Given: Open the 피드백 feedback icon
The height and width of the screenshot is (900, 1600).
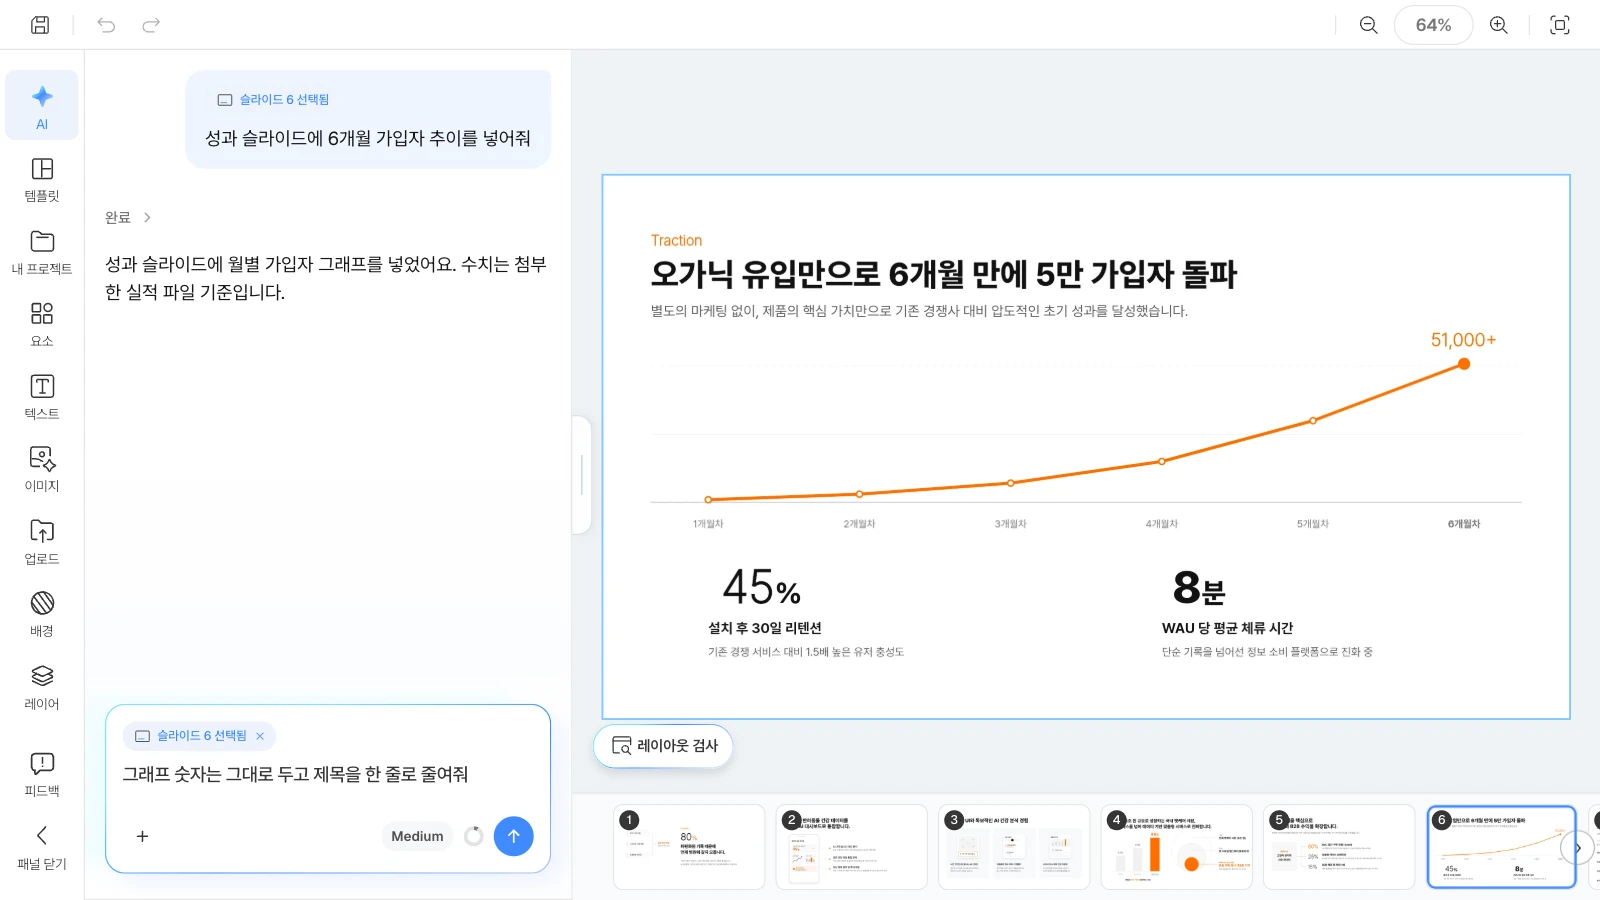Looking at the screenshot, I should point(42,774).
